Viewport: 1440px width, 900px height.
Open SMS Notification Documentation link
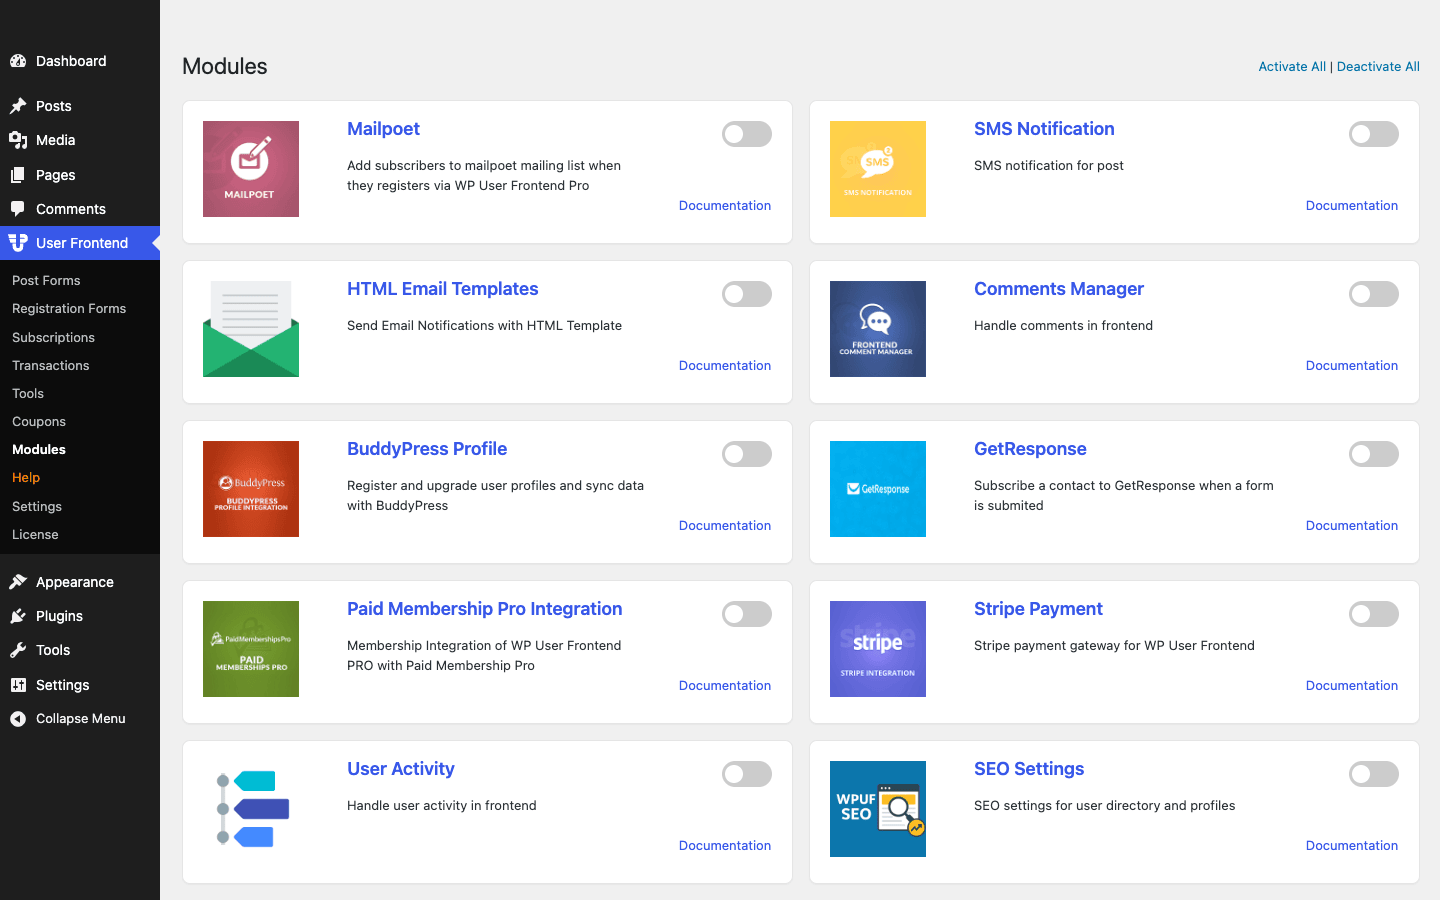pyautogui.click(x=1352, y=206)
